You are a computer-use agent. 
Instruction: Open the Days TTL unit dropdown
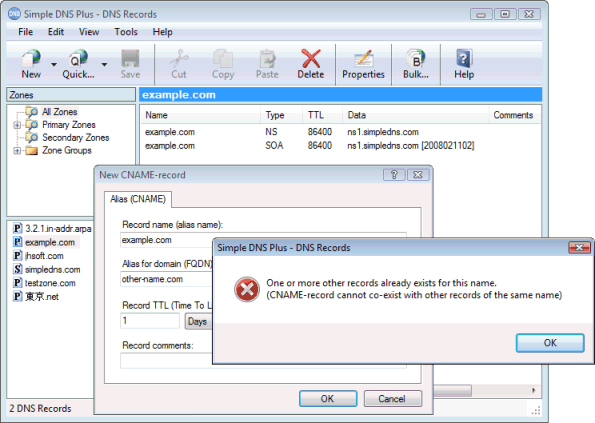pyautogui.click(x=198, y=322)
